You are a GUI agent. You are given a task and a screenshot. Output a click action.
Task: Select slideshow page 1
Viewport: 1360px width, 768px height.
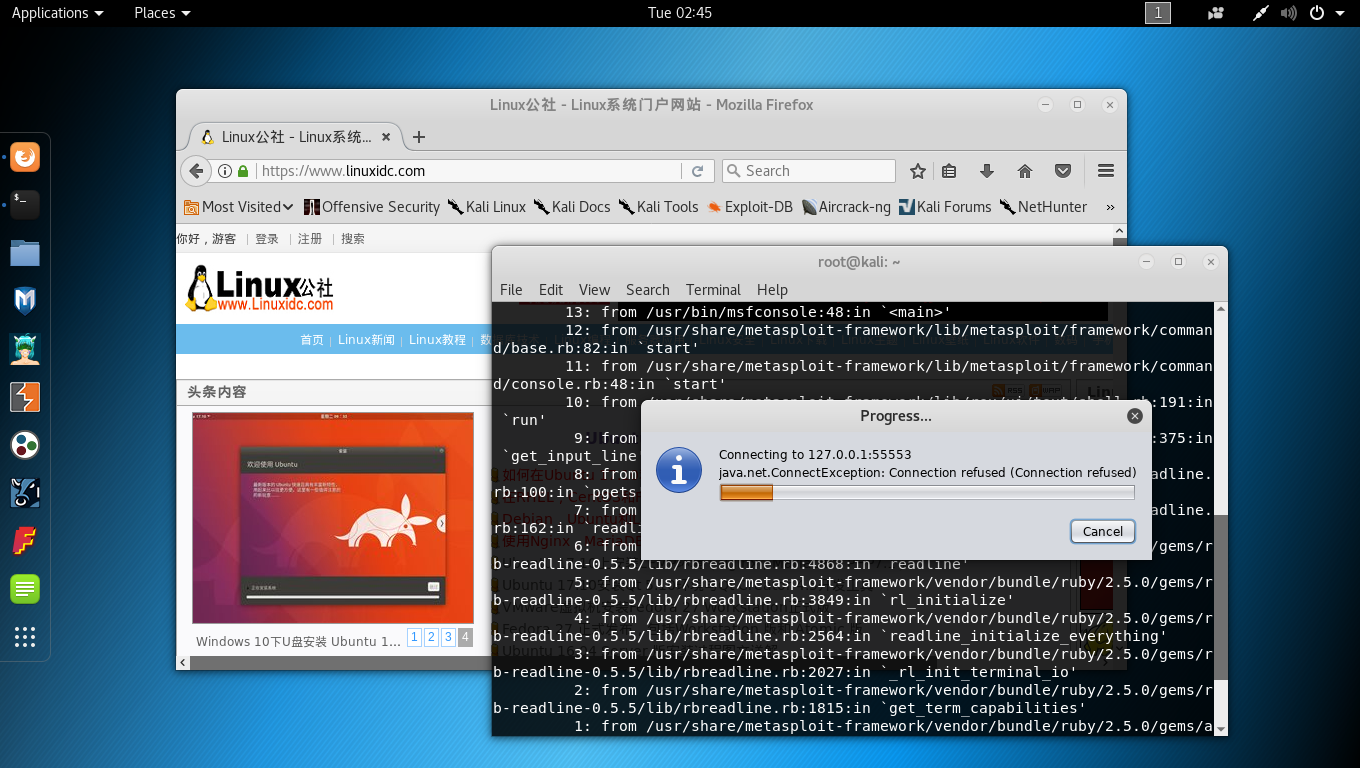(415, 637)
